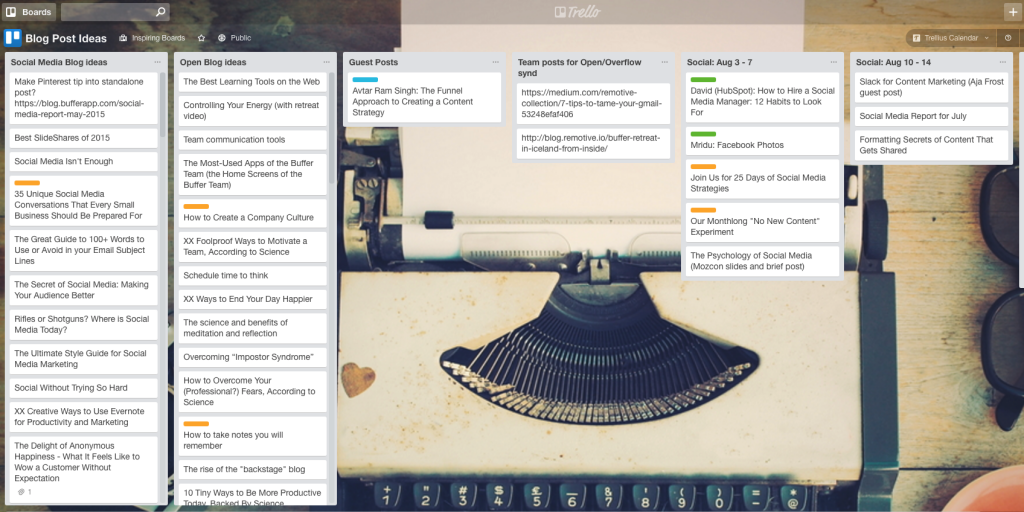The image size is (1024, 512).
Task: Click the Social: Aug 3 - 7 list title
Action: point(720,62)
